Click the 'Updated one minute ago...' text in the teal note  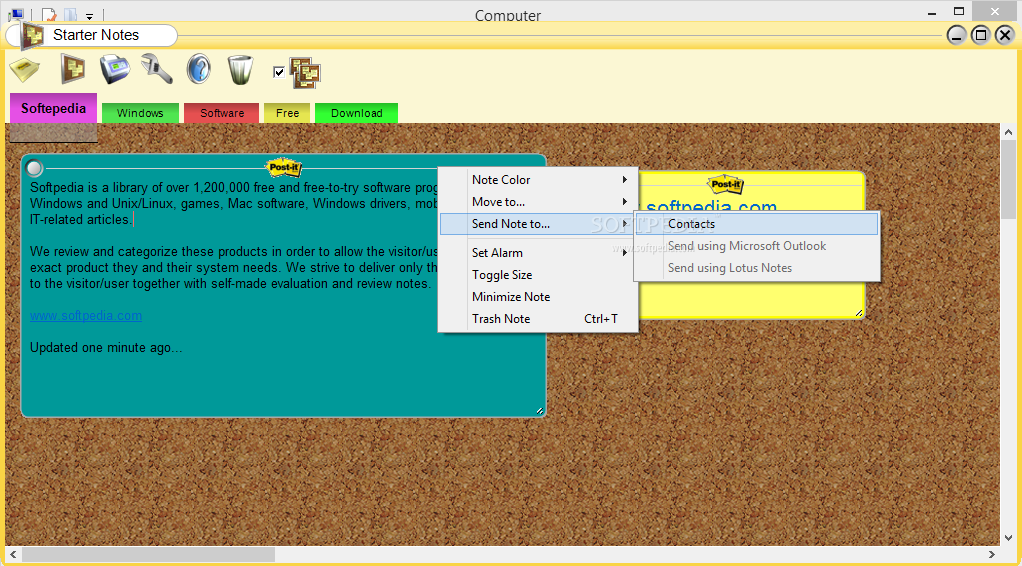pyautogui.click(x=106, y=348)
